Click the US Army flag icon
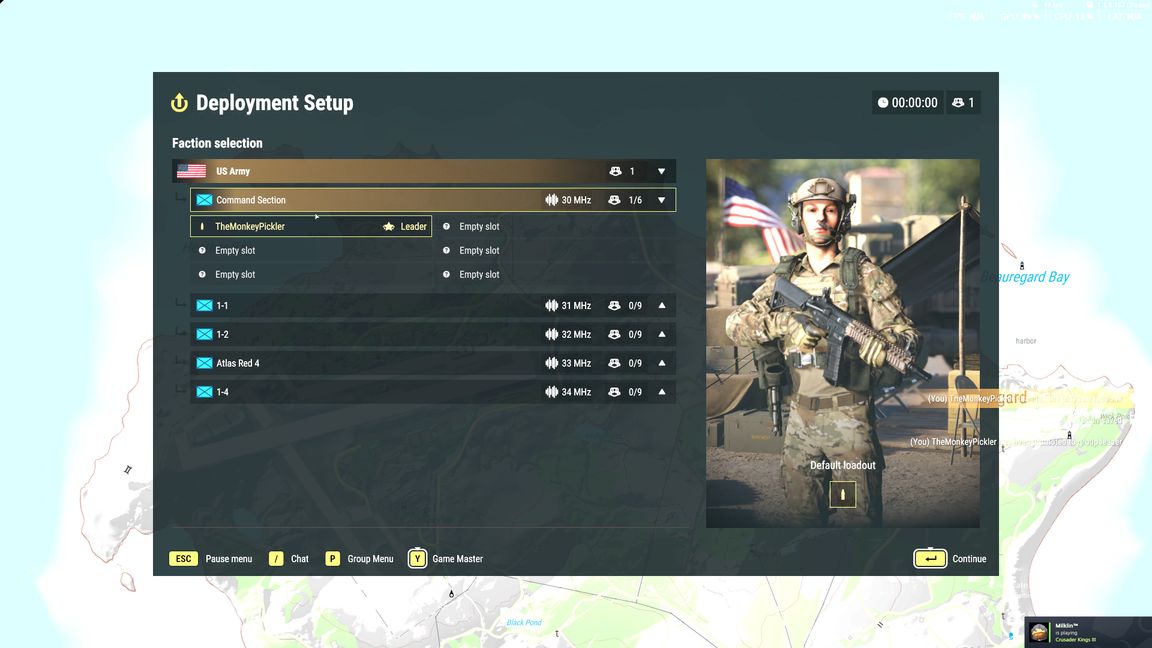The image size is (1152, 648). pyautogui.click(x=191, y=171)
